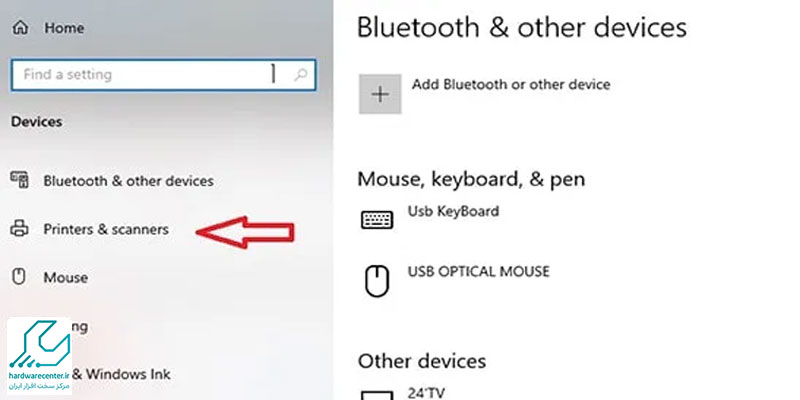Click the Bluetooth & other devices sidebar icon
800x400 pixels.
tap(19, 181)
